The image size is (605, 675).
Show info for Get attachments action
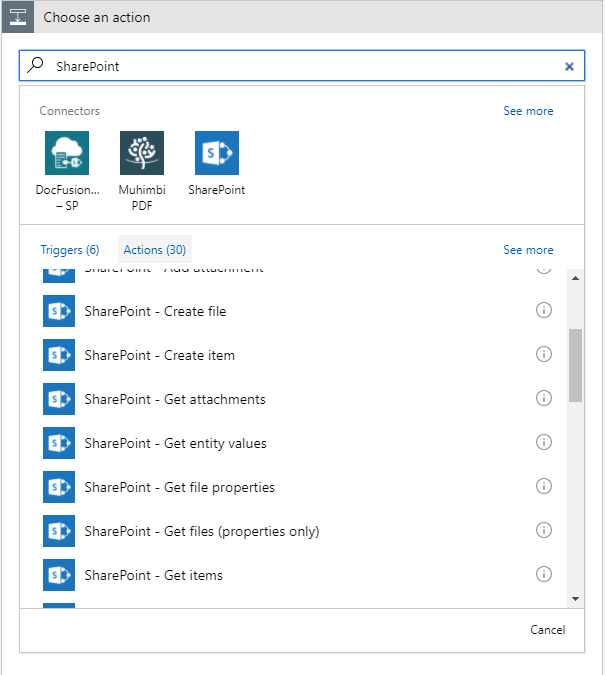(544, 398)
